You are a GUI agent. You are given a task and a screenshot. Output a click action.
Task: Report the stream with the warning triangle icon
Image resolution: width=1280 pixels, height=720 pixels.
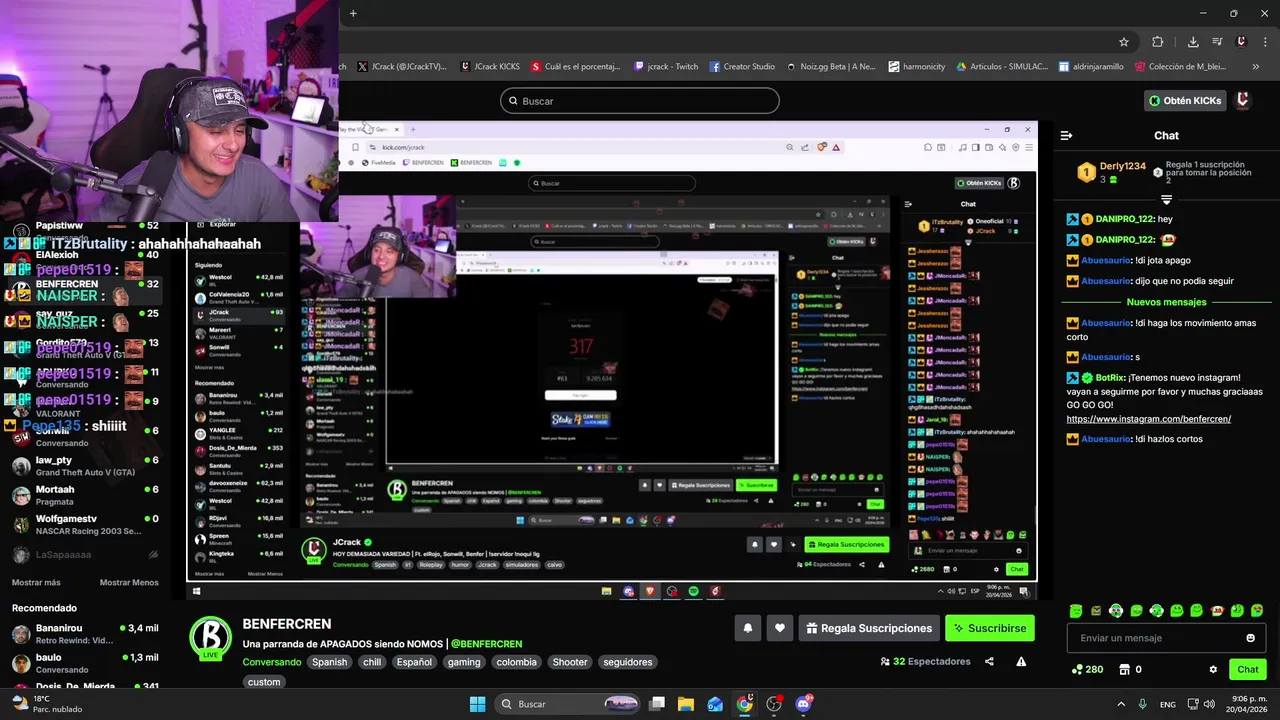pos(1021,661)
